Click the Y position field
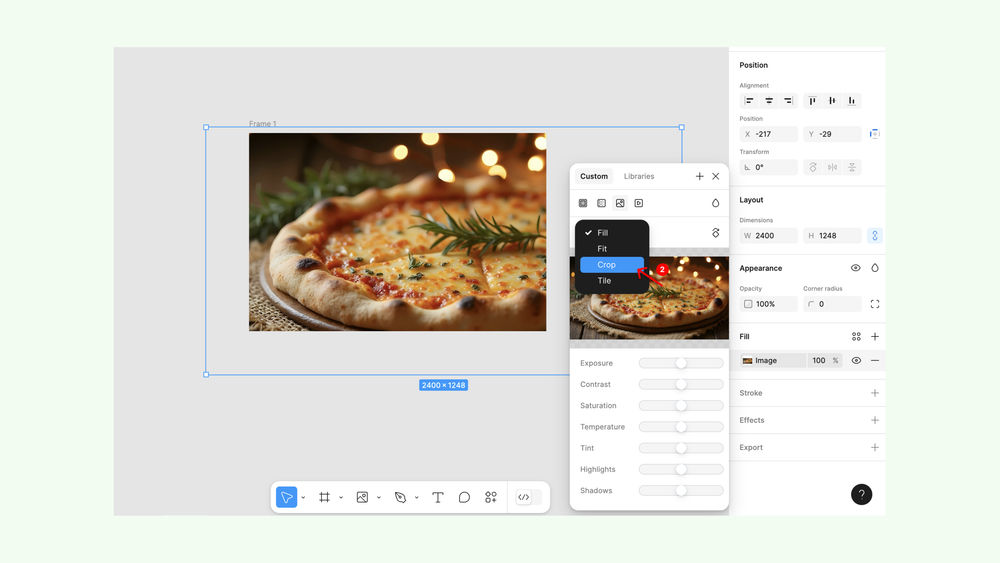Screen dimensions: 1000x563 832,134
